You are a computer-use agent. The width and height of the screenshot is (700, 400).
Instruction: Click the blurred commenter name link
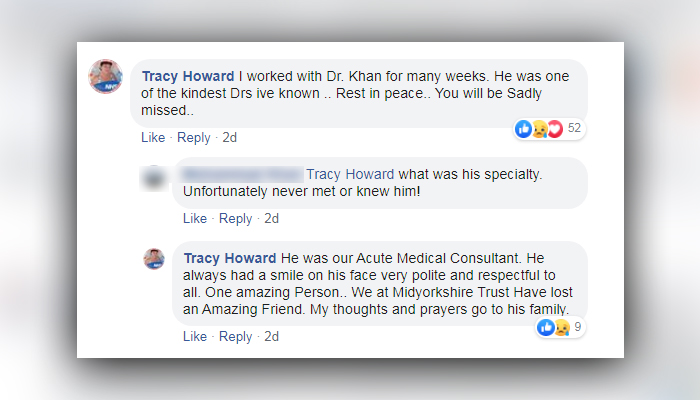click(x=241, y=173)
